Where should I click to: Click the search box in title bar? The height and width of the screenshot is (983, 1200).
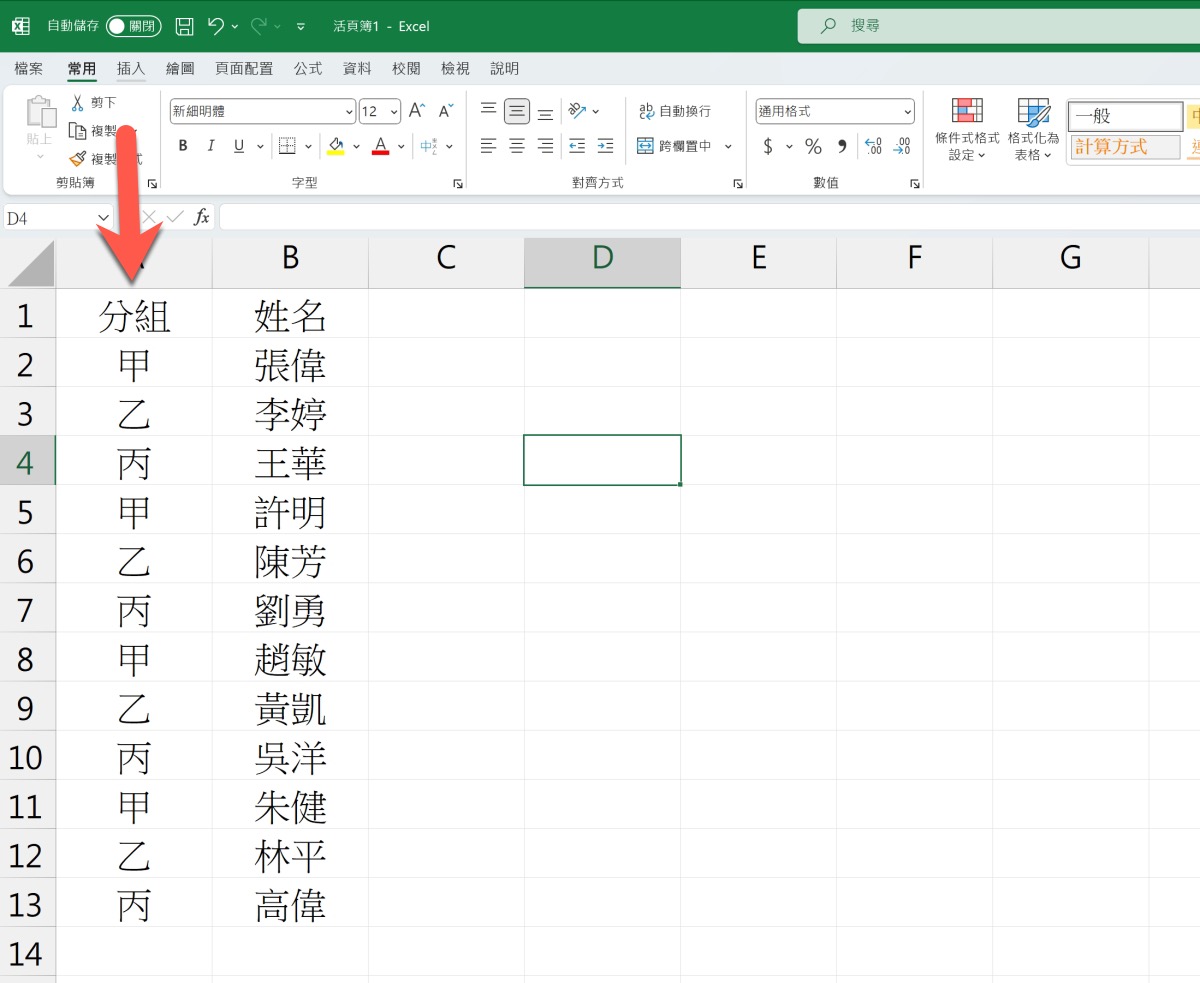(x=1000, y=26)
